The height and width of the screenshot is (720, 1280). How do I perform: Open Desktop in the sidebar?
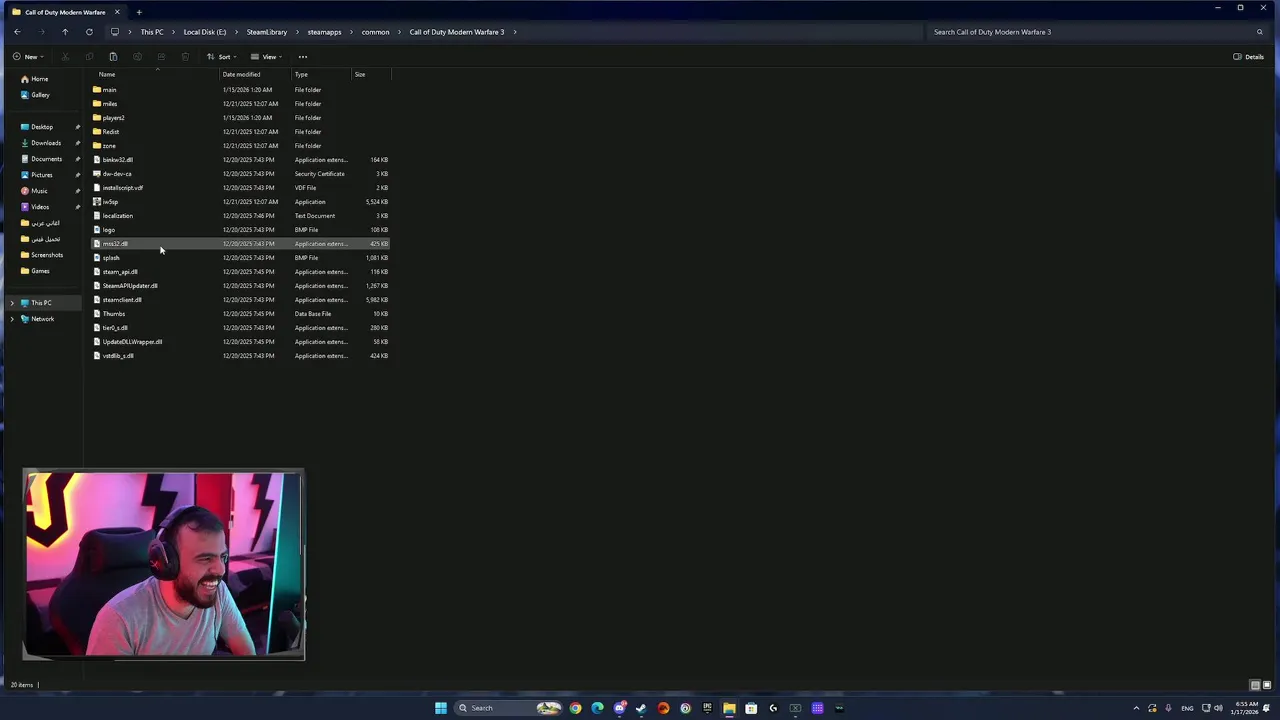[37, 127]
